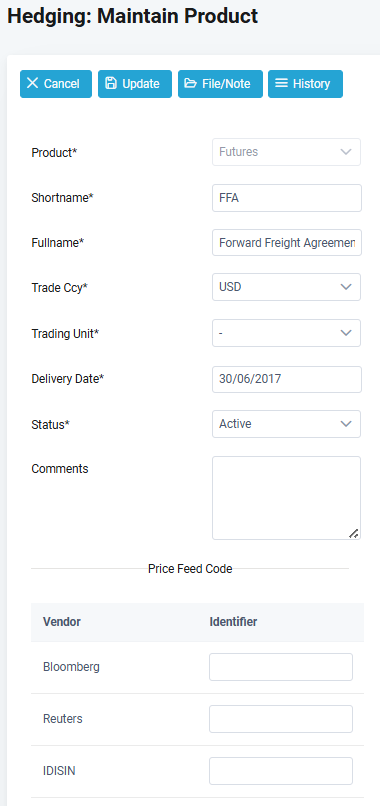Screen dimensions: 380x806
Task: Open the Status dropdown showing Active
Action: point(286,424)
